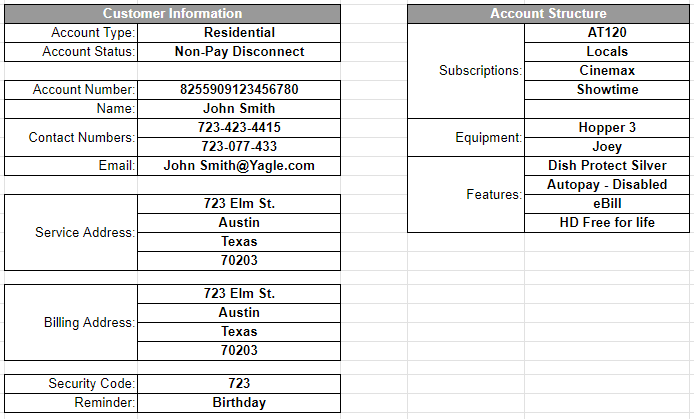Select the account number 8255909123456780 cell
The height and width of the screenshot is (419, 694).
coord(239,90)
